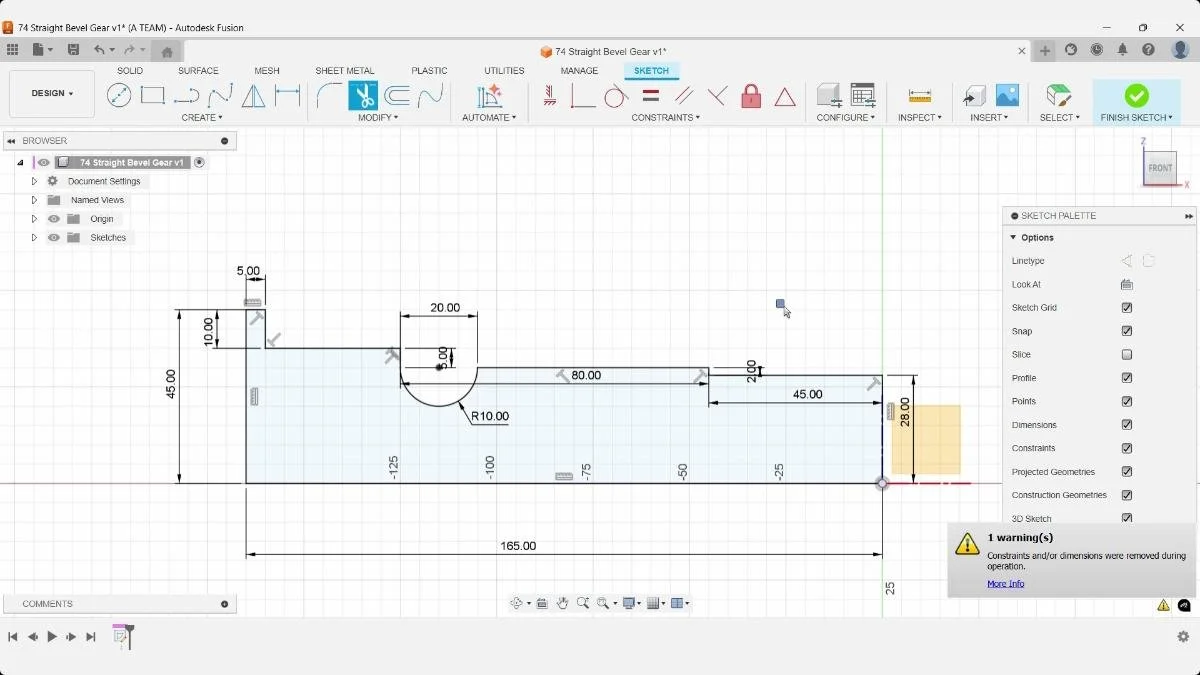Apply the Equal constraint

tap(650, 96)
